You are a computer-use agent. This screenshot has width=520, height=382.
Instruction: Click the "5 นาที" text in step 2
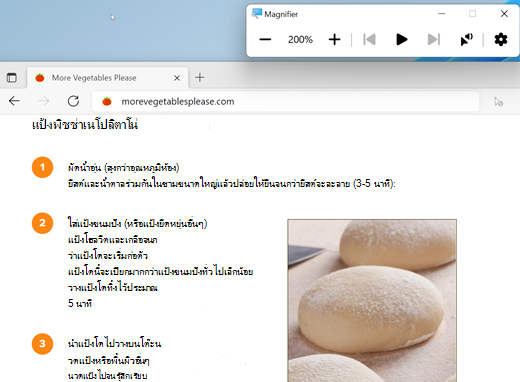click(80, 303)
